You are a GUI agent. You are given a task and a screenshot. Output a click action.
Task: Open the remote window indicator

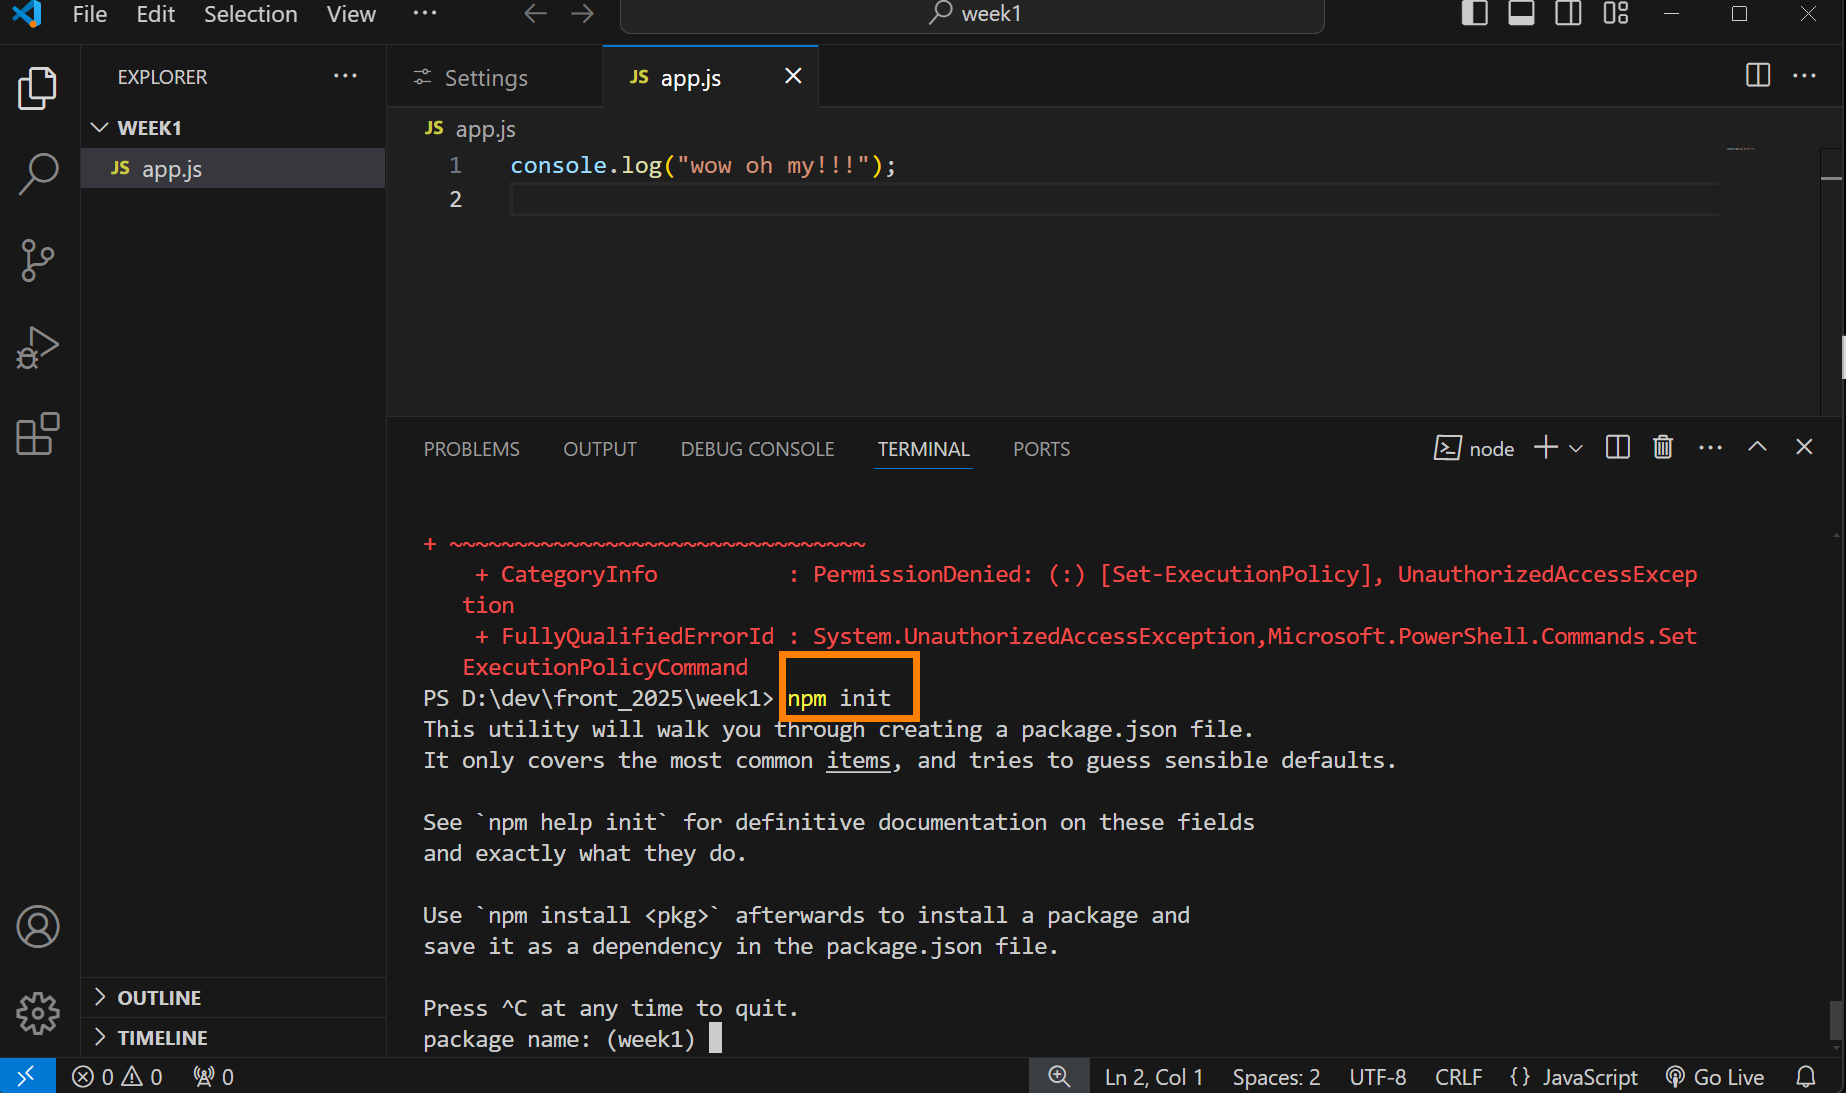tap(27, 1076)
